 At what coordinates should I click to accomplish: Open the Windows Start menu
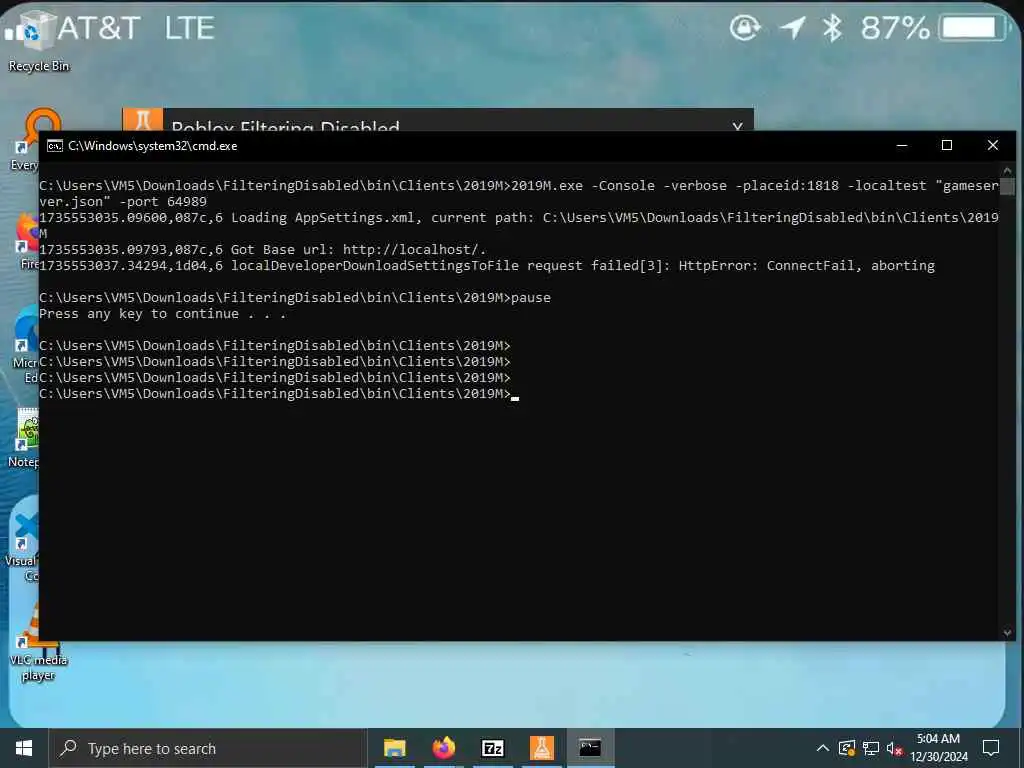click(x=24, y=748)
